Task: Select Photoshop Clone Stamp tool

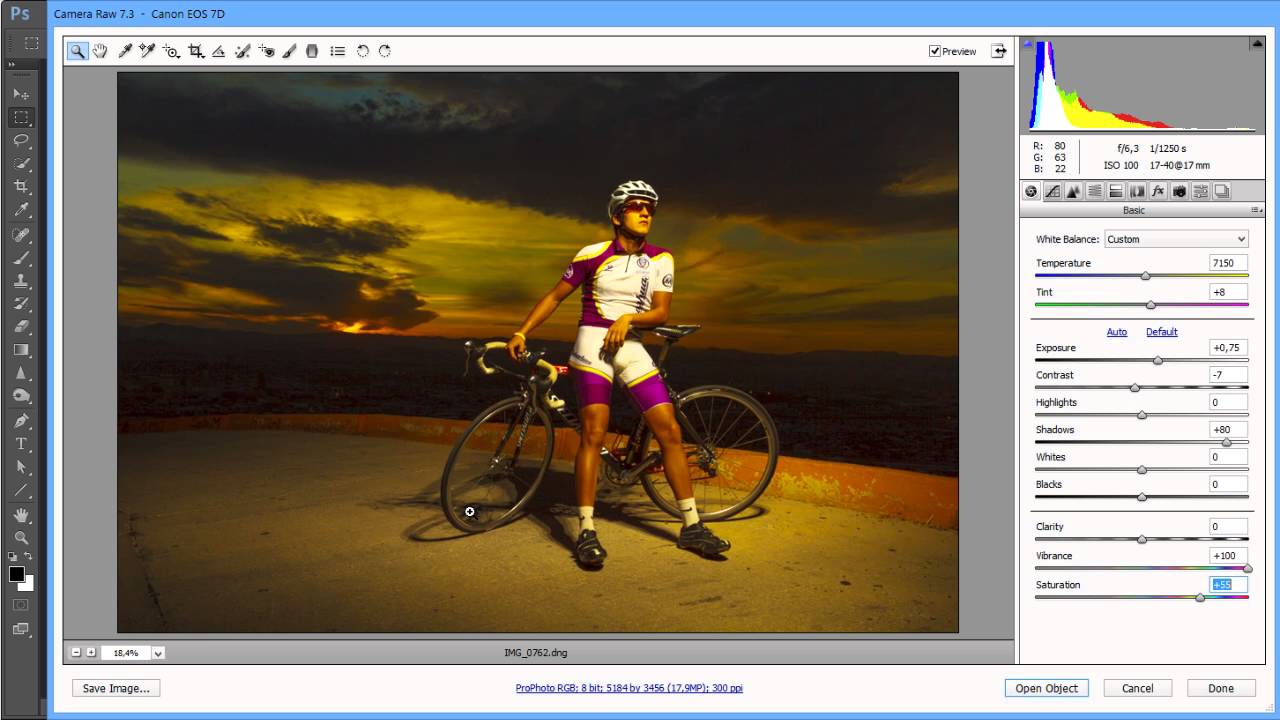Action: coord(21,280)
